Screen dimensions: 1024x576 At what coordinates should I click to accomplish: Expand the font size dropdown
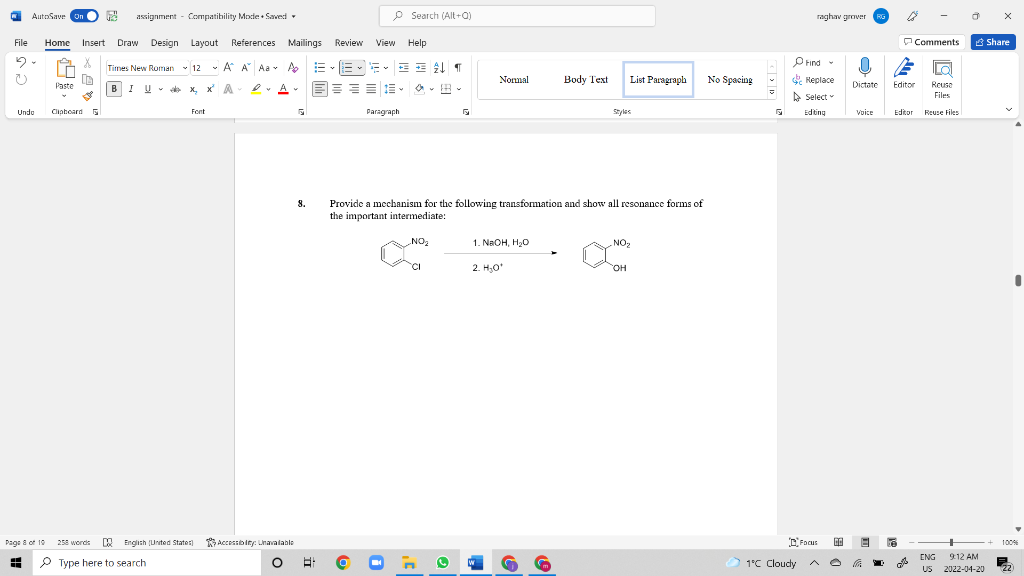[214, 68]
